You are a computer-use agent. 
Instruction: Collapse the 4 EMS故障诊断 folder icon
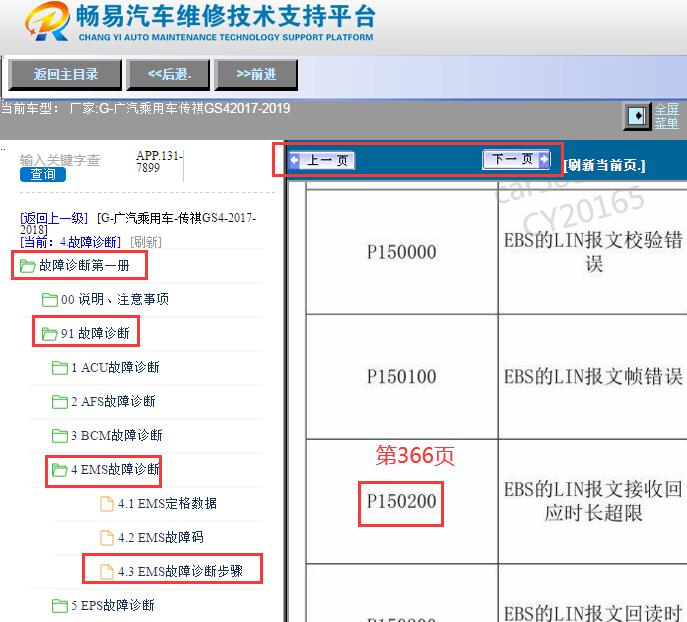(x=60, y=470)
